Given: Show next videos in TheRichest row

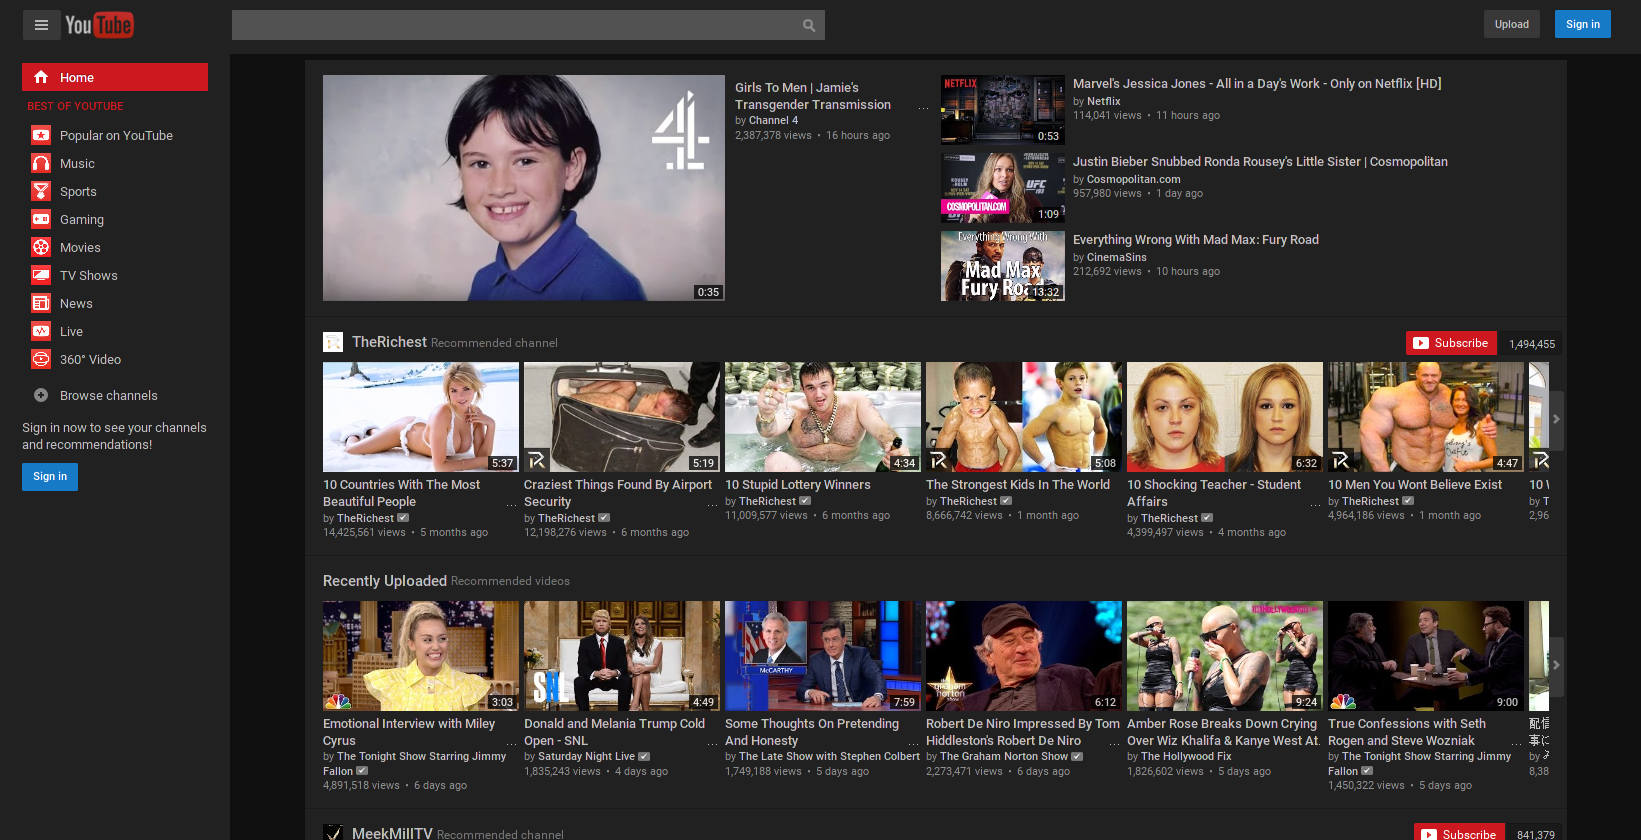Looking at the screenshot, I should coord(1556,419).
